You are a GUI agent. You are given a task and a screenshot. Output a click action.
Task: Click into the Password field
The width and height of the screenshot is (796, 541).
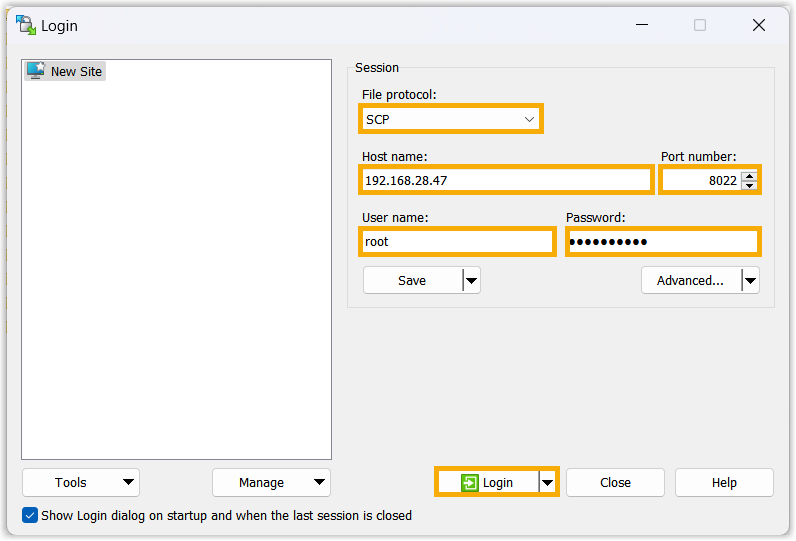(x=662, y=242)
